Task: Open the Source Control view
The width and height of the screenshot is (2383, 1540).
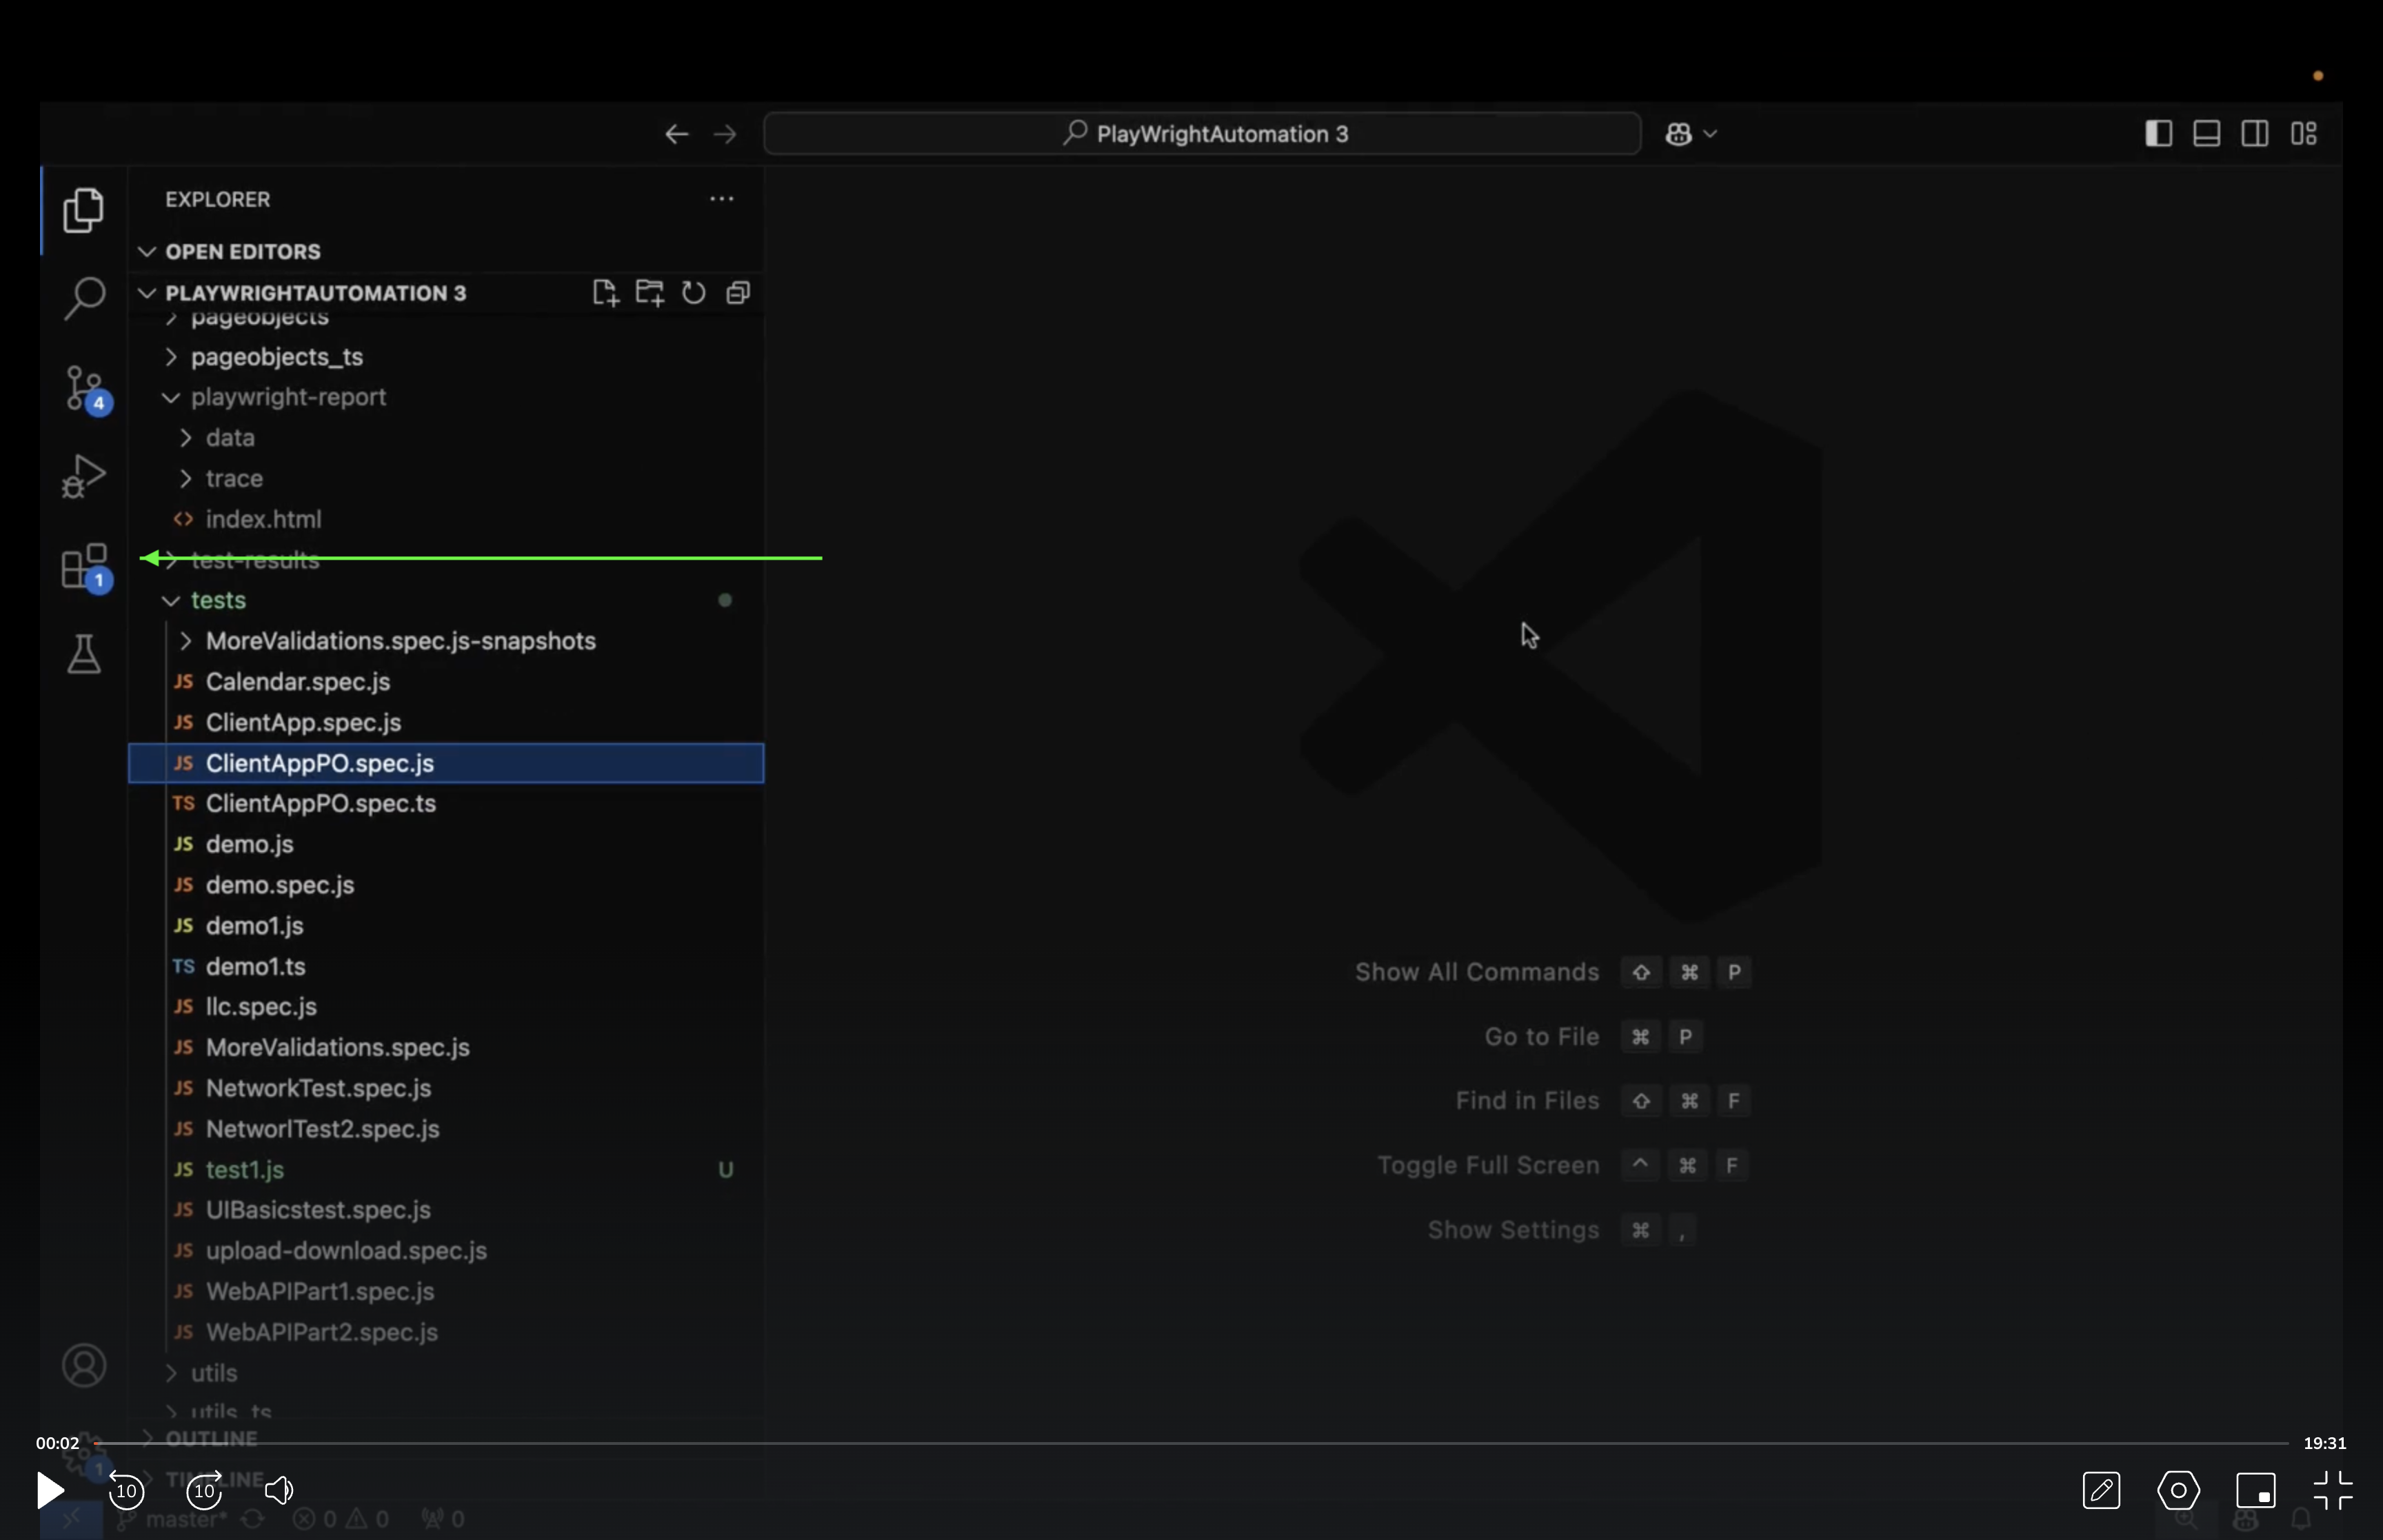Action: pos(84,388)
